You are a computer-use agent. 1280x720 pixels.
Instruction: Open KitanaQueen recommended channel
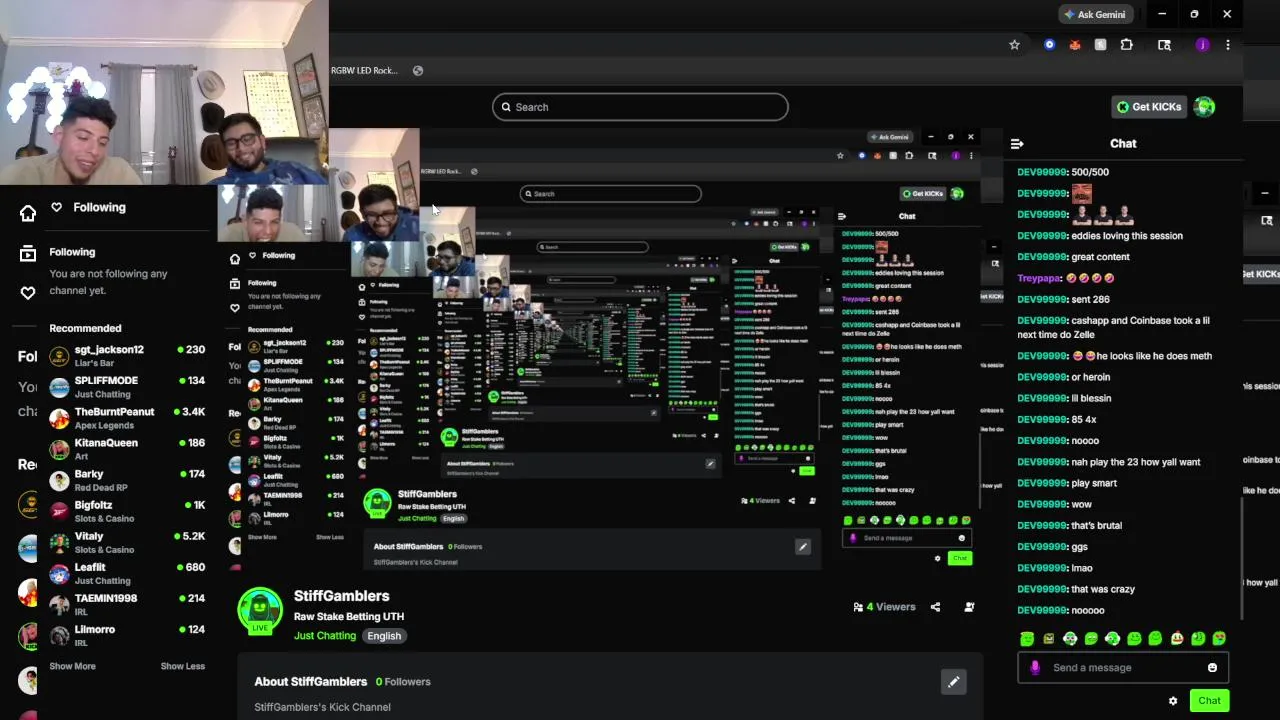[127, 449]
